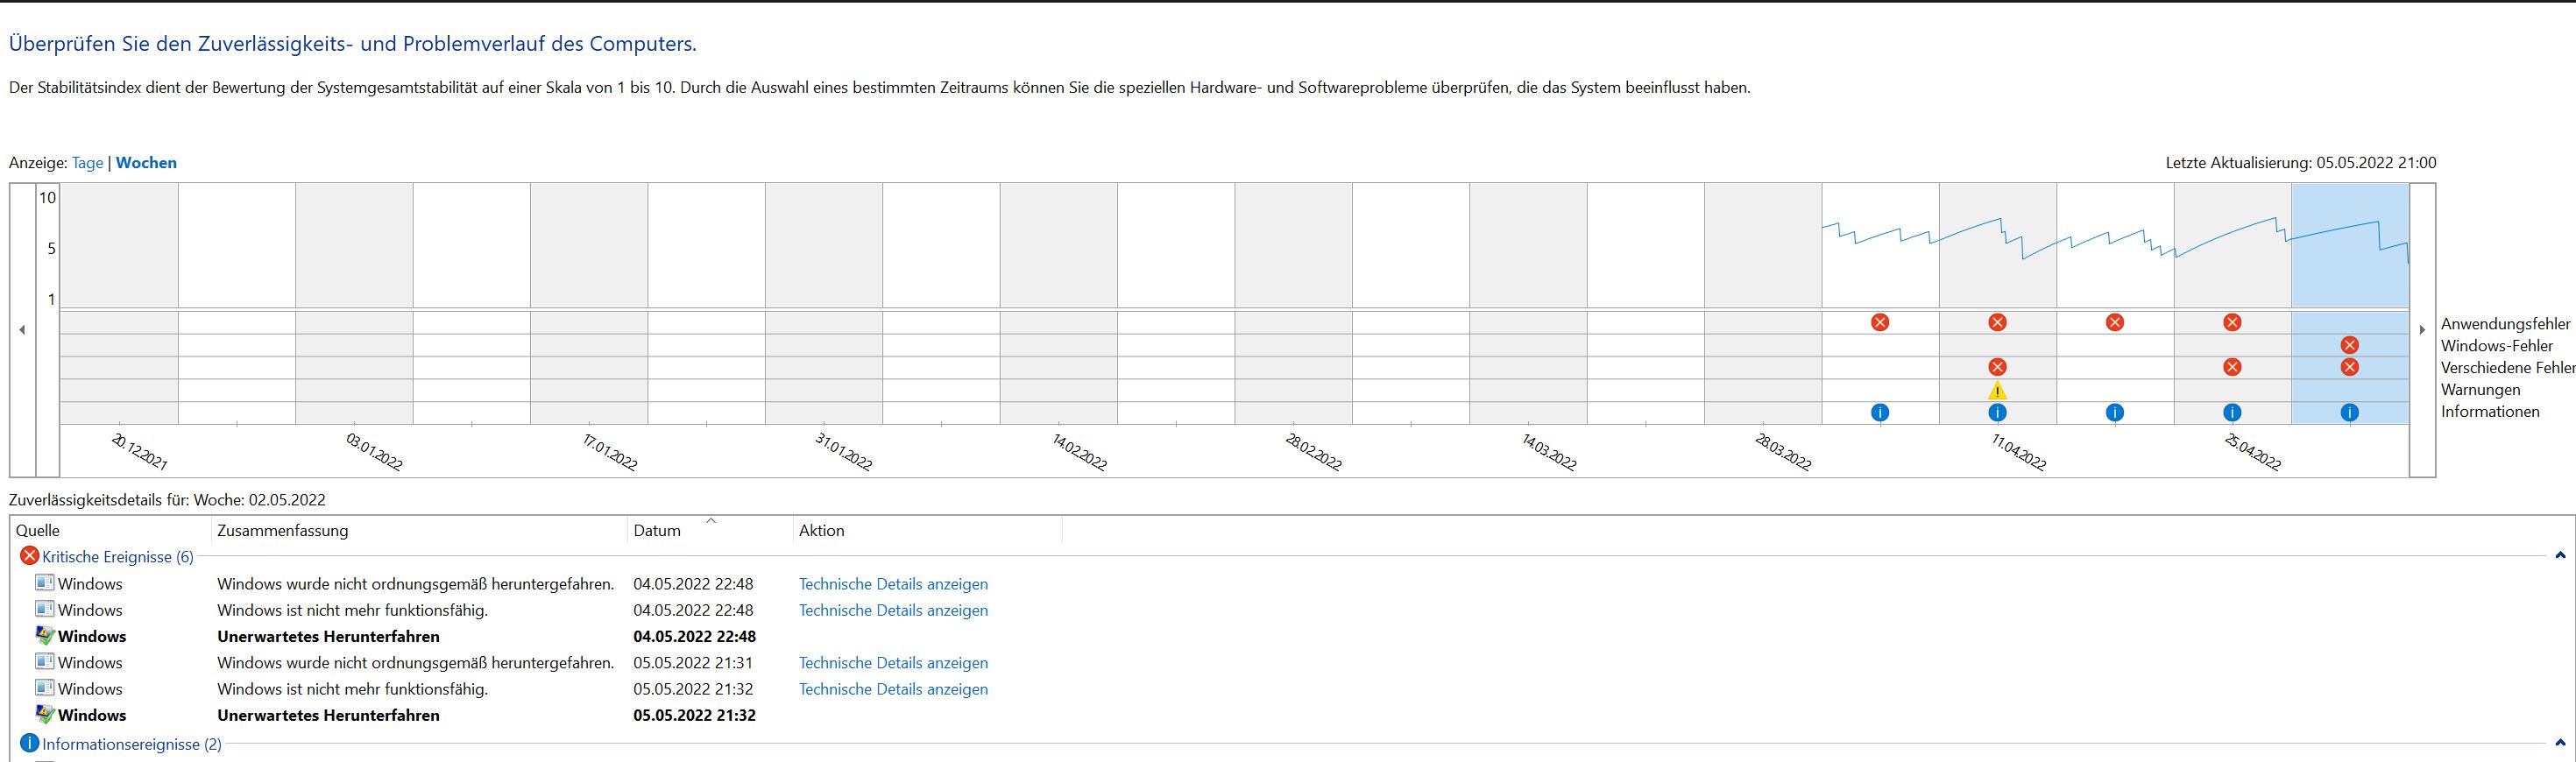Click Verschiedene Fehler row label
This screenshot has width=2576, height=762.
[x=2508, y=368]
